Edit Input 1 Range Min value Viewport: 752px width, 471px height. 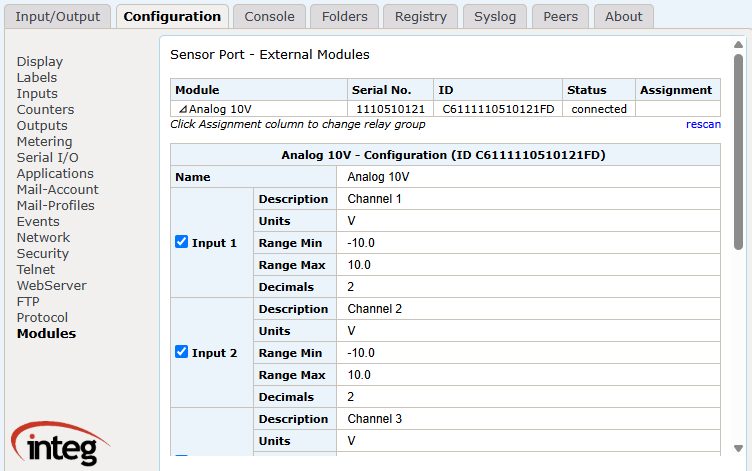pyautogui.click(x=528, y=243)
